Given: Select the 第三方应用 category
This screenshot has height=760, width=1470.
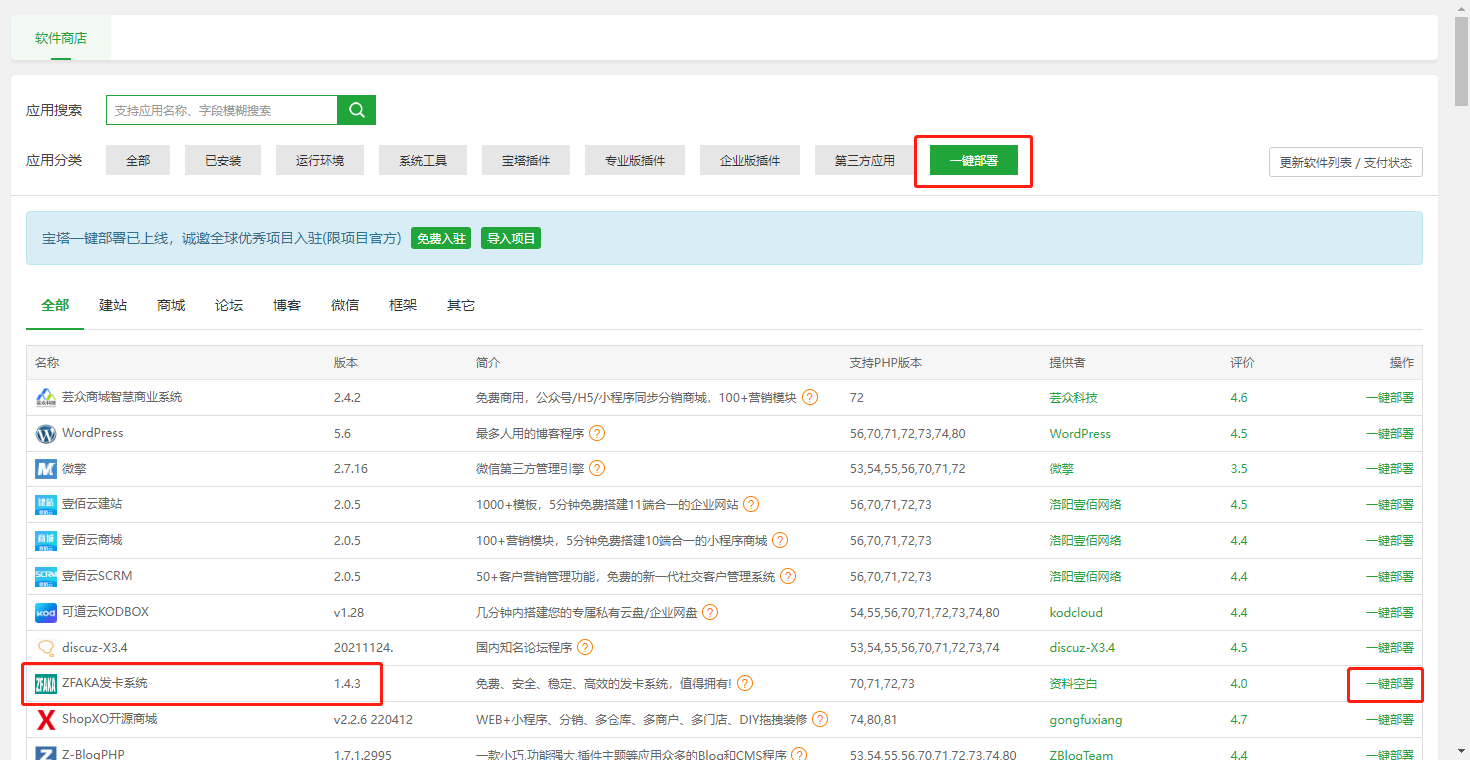Looking at the screenshot, I should click(865, 160).
